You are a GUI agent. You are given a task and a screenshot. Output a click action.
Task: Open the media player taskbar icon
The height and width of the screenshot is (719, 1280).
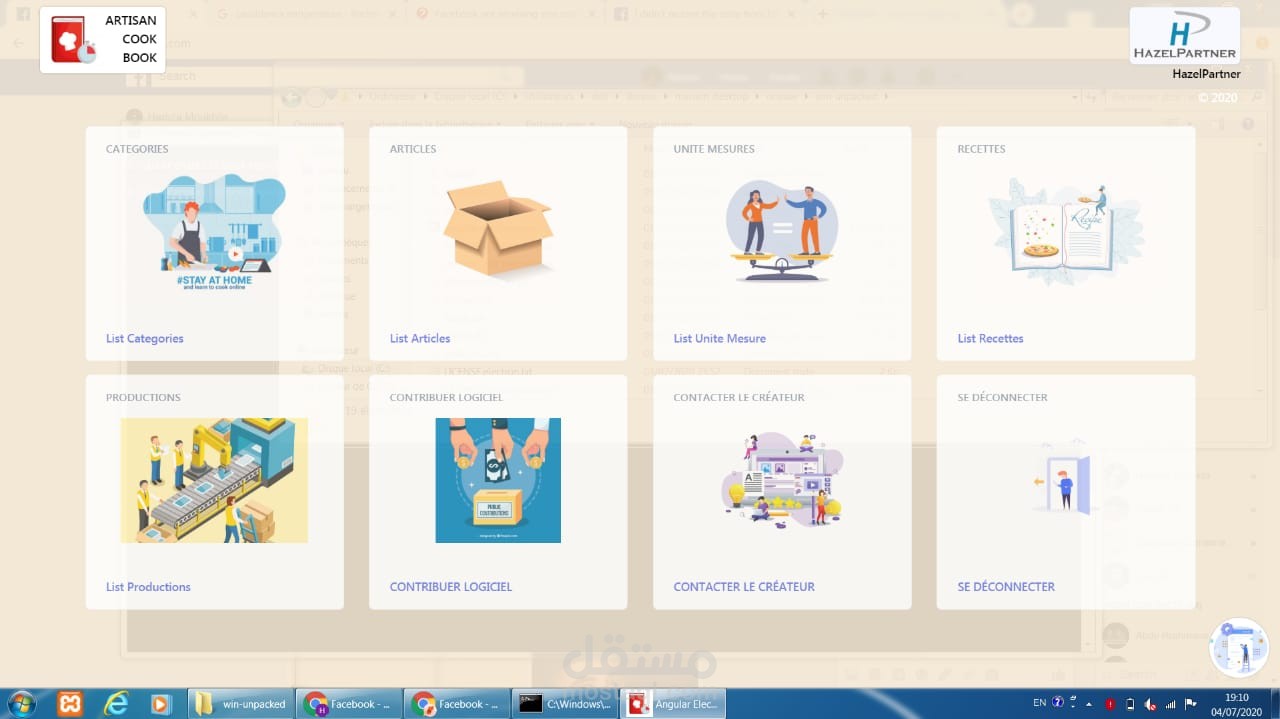coord(161,704)
